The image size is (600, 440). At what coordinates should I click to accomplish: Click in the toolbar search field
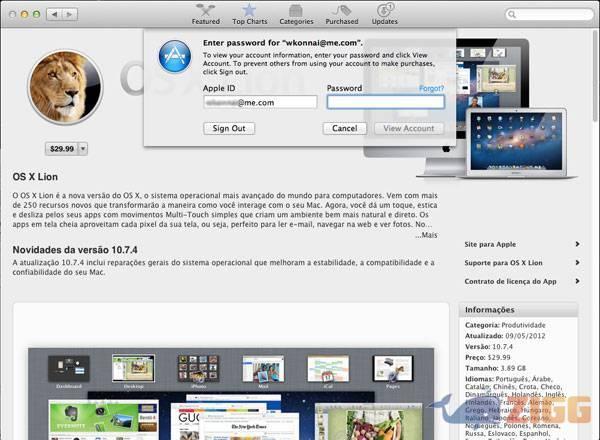[x=549, y=15]
